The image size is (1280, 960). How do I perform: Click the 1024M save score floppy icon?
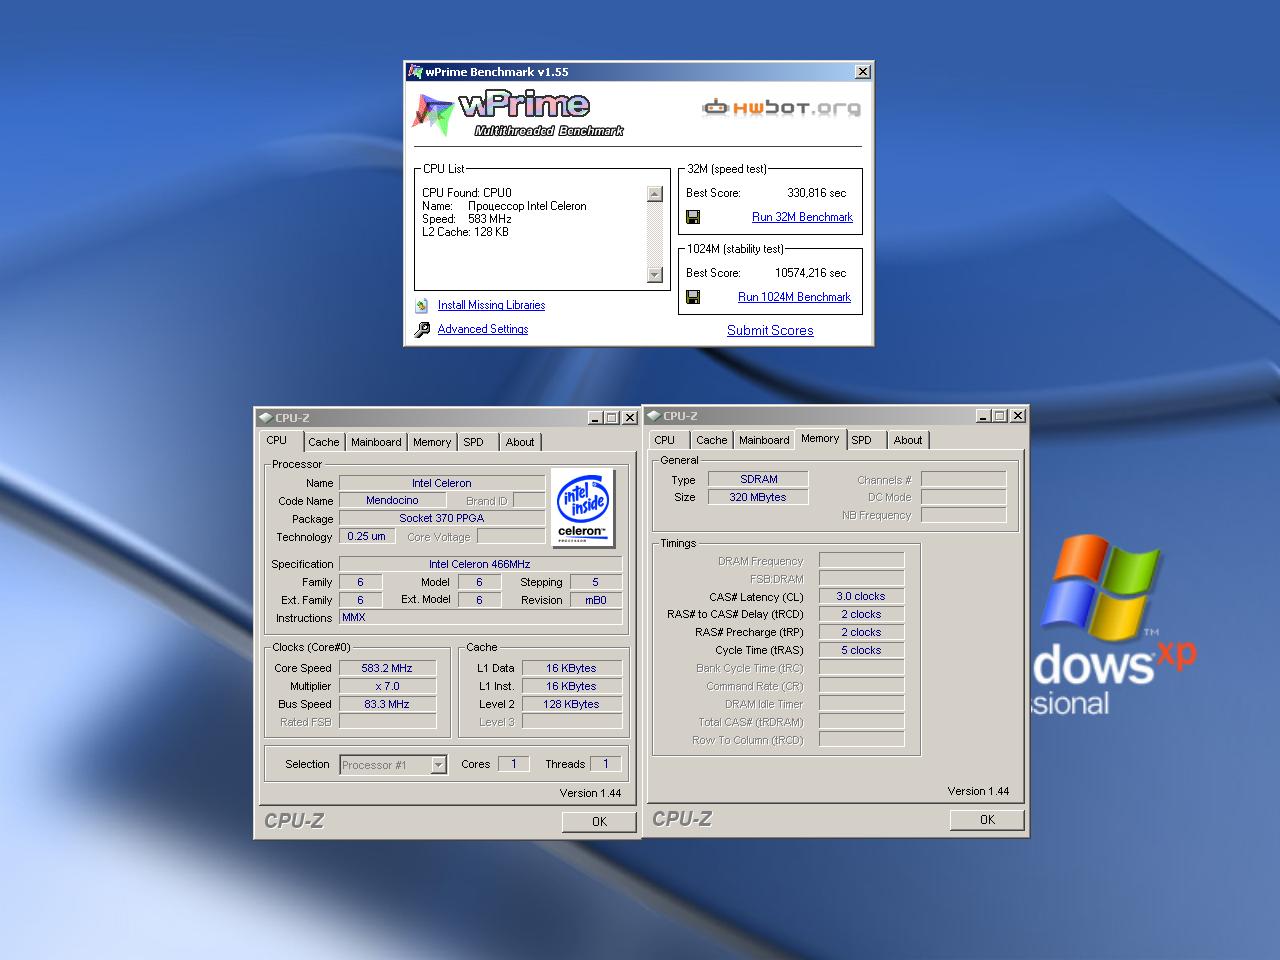(x=693, y=297)
